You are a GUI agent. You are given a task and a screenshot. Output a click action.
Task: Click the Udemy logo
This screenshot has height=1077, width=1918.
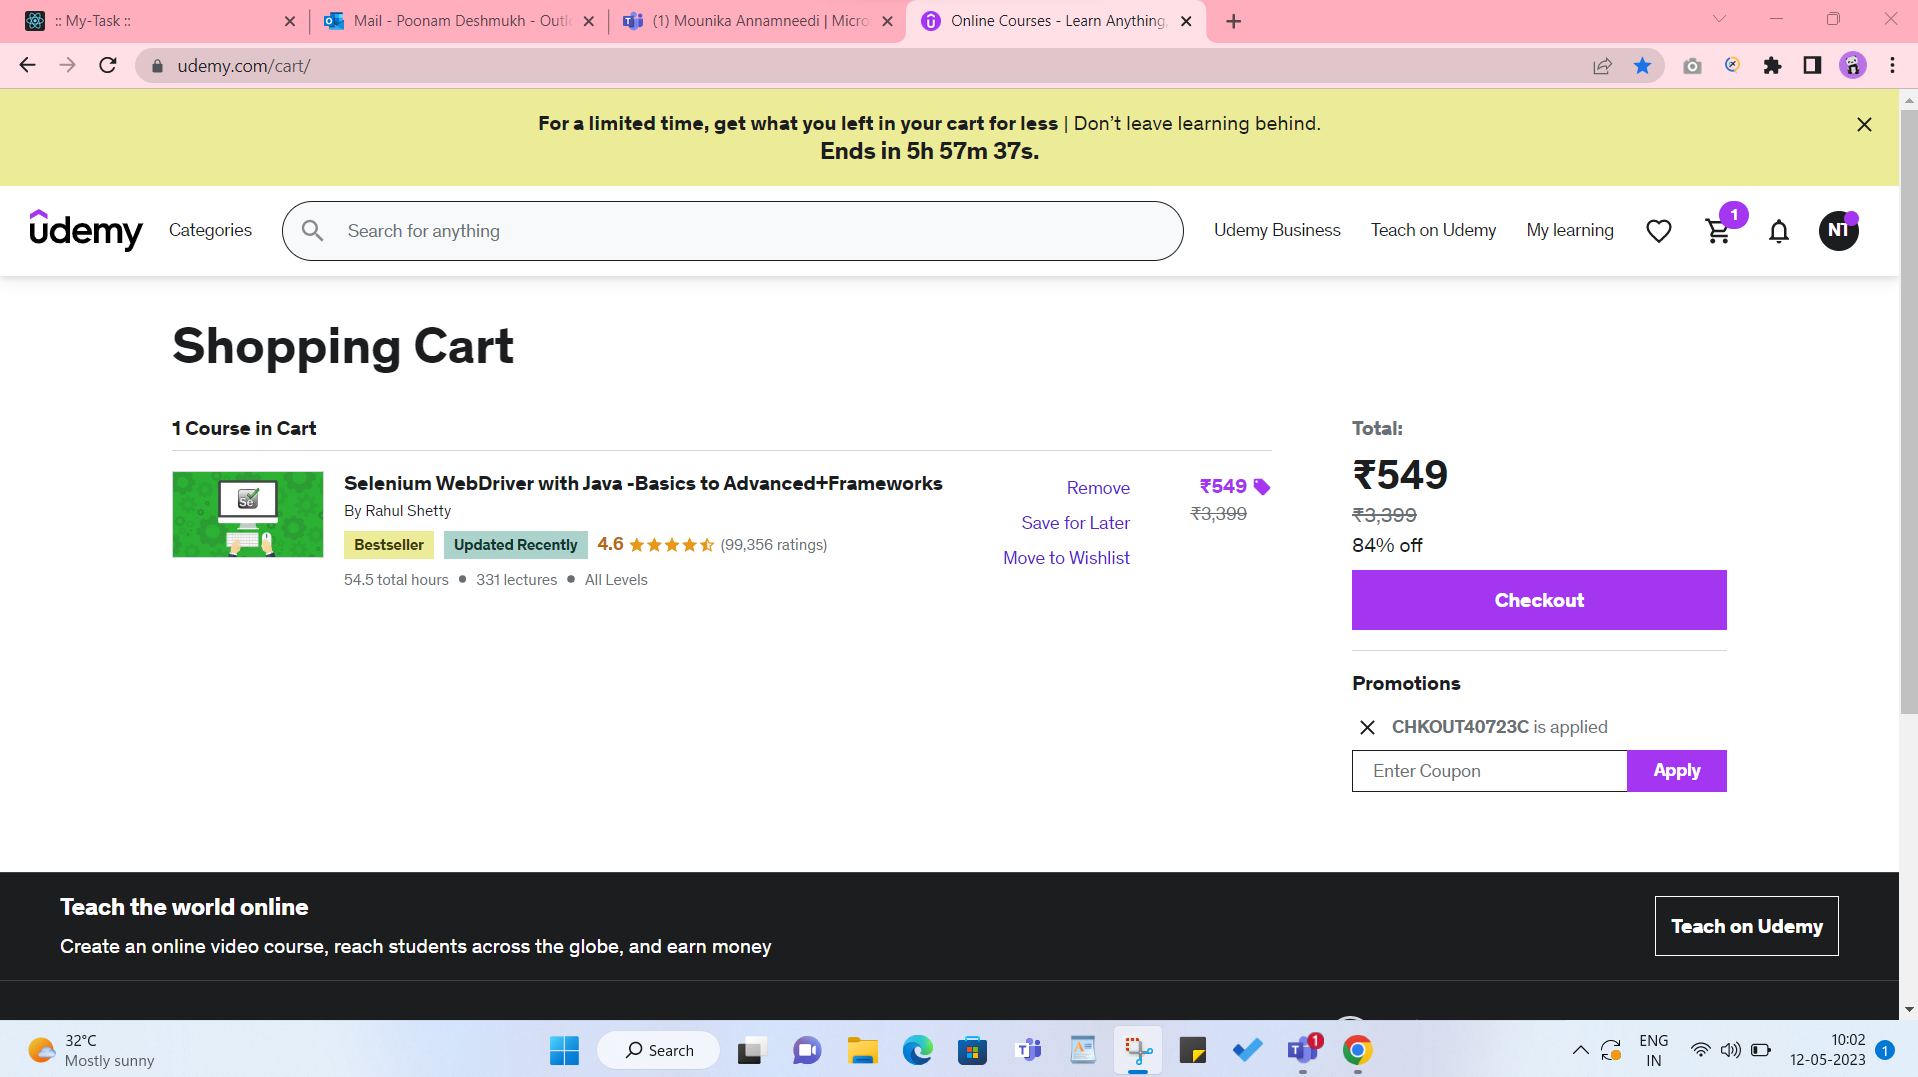pos(86,230)
